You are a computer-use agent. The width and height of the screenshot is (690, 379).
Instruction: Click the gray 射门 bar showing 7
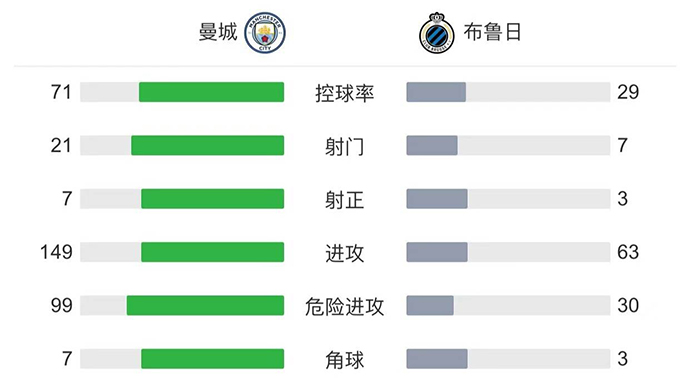pyautogui.click(x=432, y=145)
